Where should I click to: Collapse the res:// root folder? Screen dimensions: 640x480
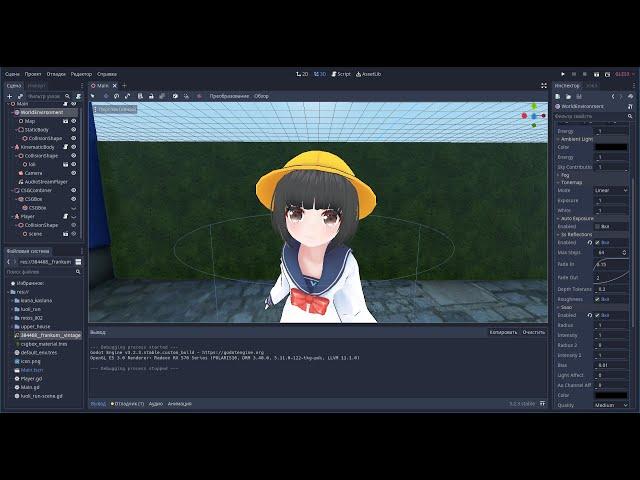pyautogui.click(x=8, y=292)
